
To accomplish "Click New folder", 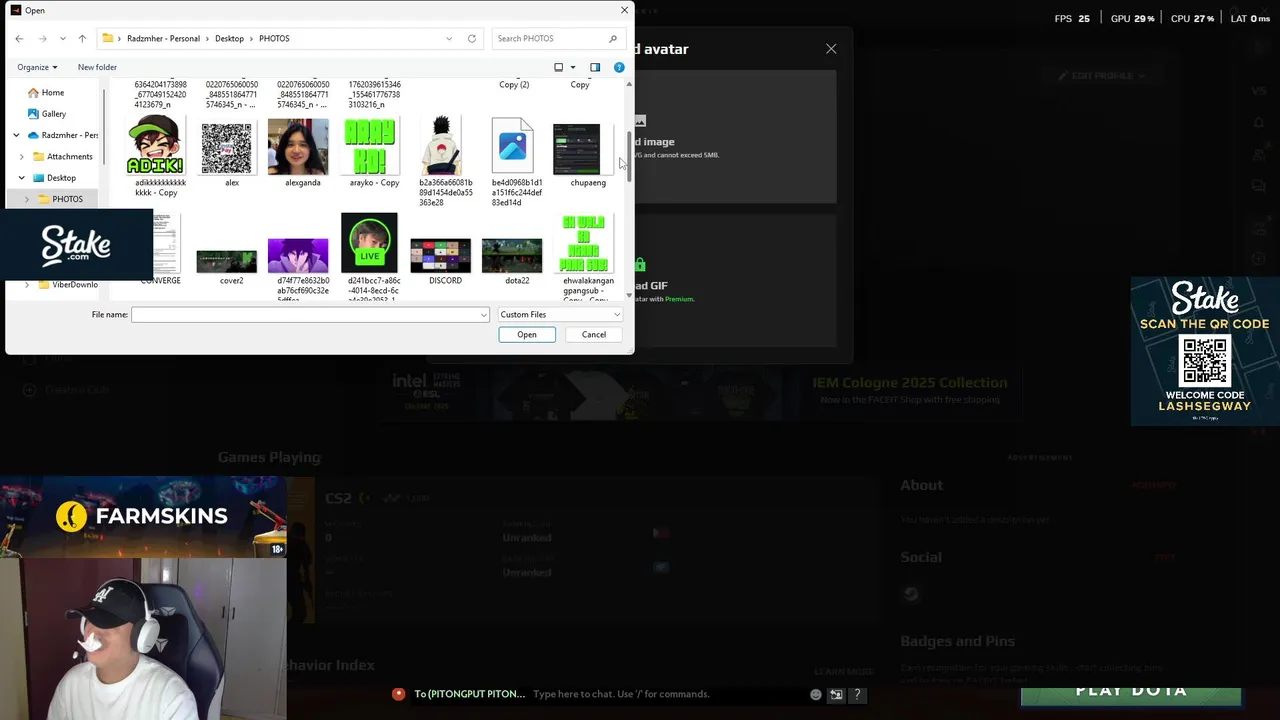I will tap(97, 67).
